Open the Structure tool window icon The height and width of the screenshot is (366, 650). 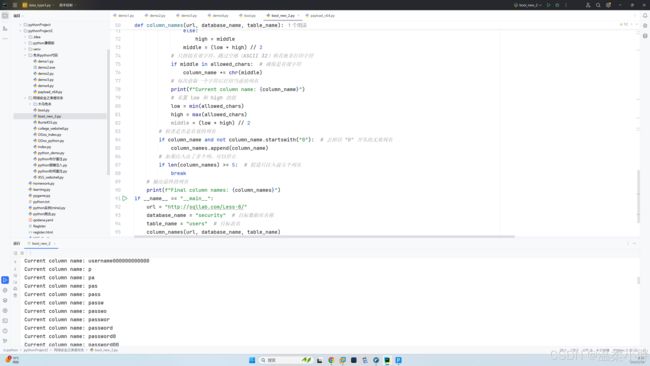[x=5, y=28]
